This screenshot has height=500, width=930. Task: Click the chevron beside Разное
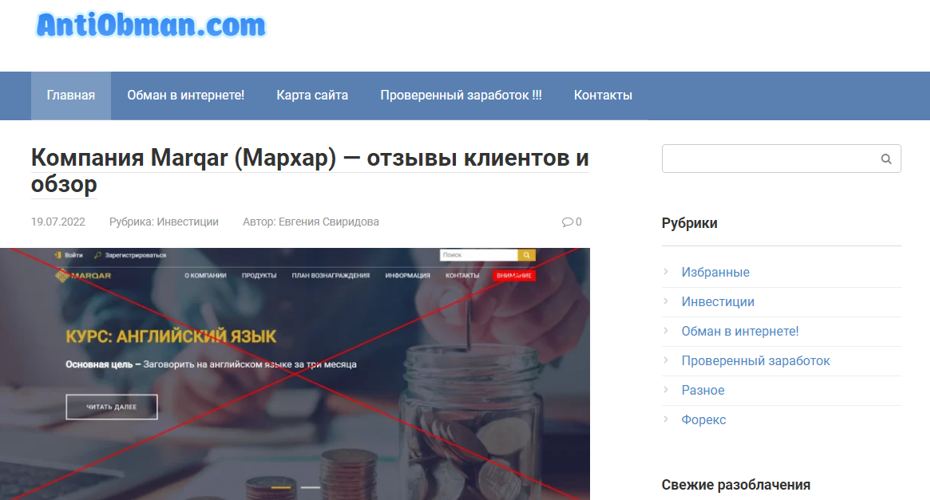click(665, 390)
